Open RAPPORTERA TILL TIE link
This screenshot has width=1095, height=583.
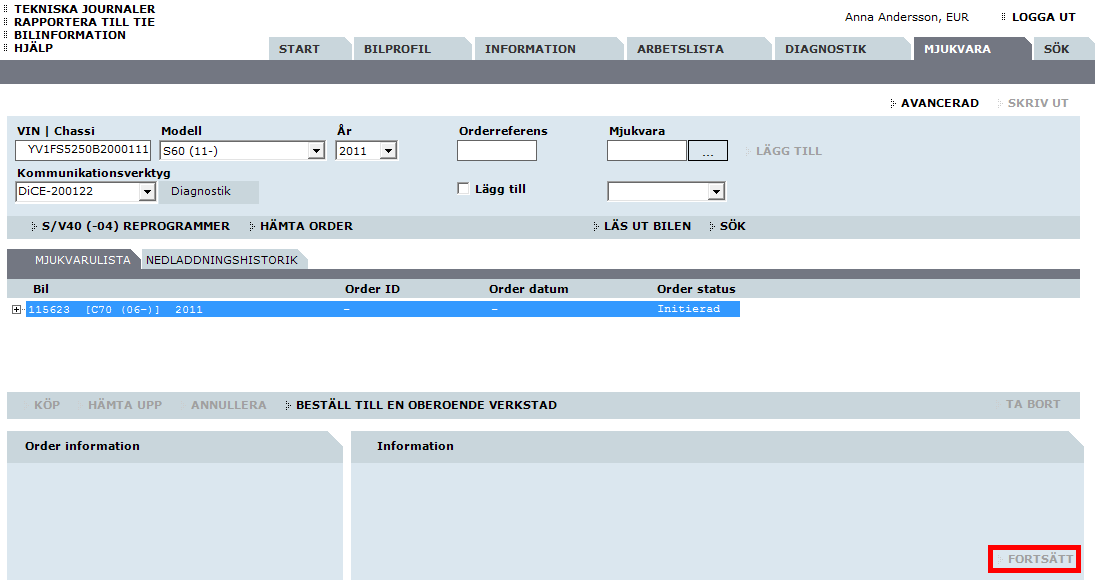84,22
